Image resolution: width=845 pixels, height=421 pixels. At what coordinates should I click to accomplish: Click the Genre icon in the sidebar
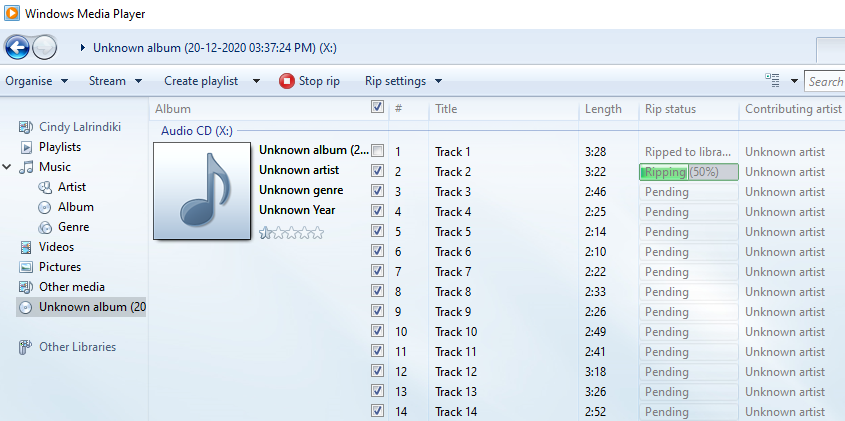(45, 227)
